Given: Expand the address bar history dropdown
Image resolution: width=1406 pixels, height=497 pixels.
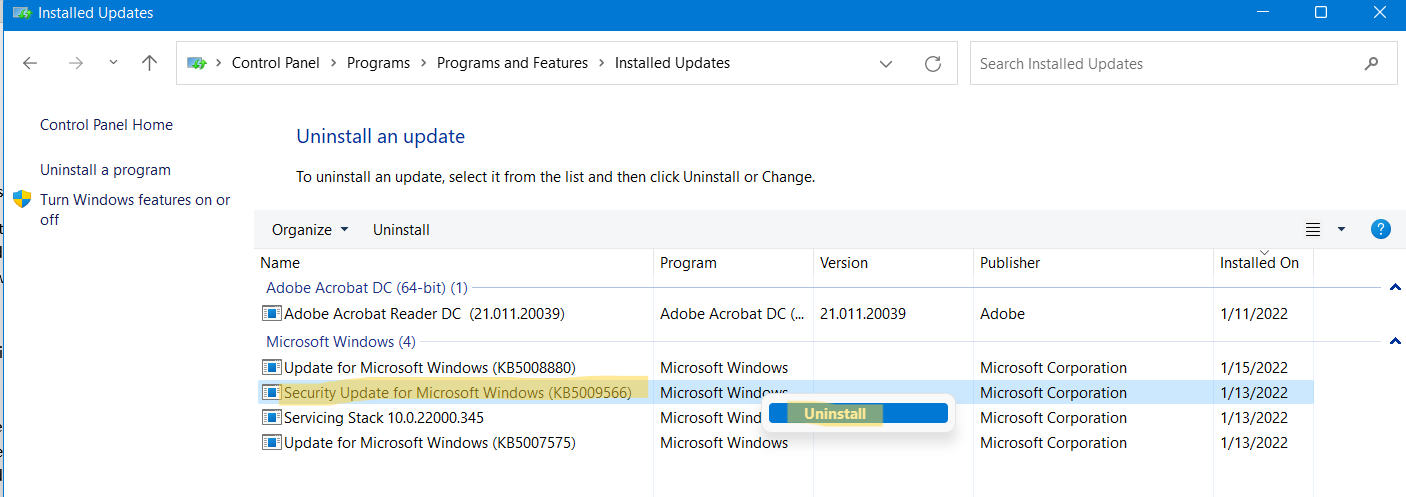Looking at the screenshot, I should (x=886, y=64).
